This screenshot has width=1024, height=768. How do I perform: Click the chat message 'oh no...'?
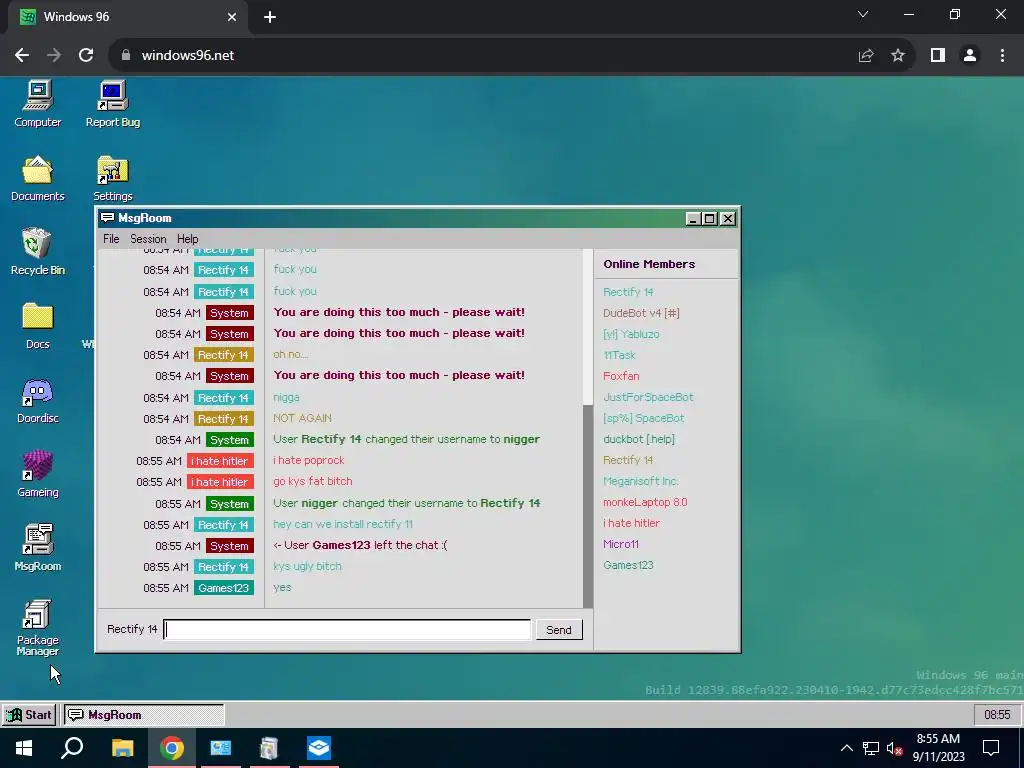pos(291,354)
